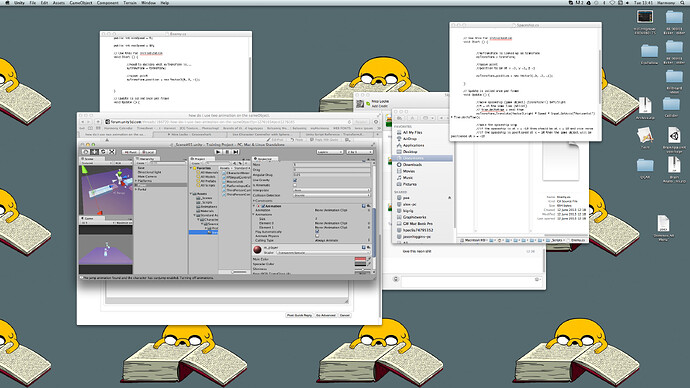Select the Scale tool in Unity toolbar
This screenshot has height=388, width=690.
tap(111, 152)
